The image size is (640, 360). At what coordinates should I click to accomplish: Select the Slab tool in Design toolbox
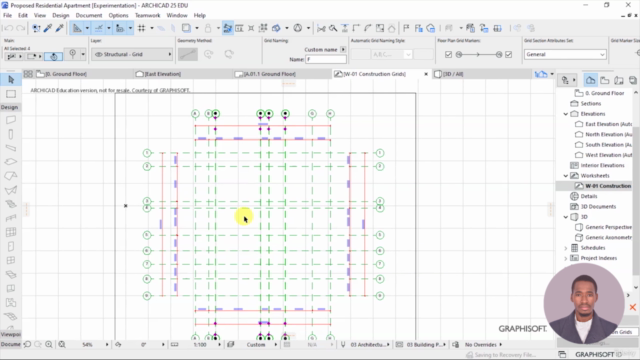pos(11,162)
